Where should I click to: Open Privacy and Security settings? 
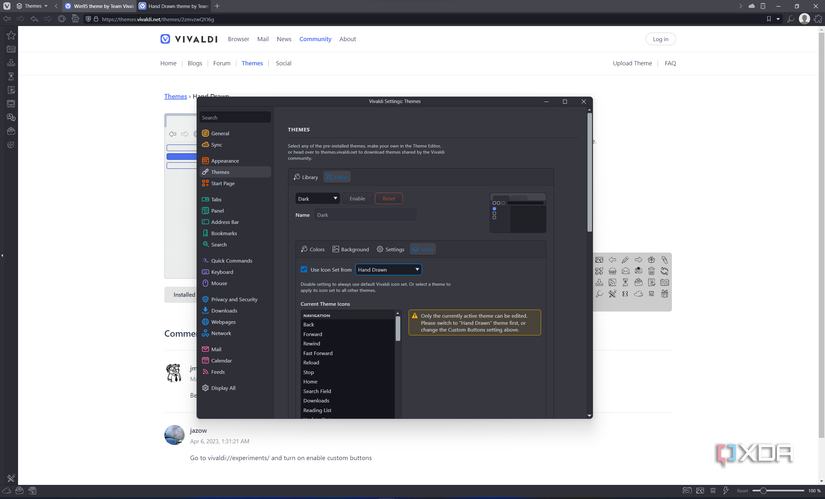pos(235,300)
